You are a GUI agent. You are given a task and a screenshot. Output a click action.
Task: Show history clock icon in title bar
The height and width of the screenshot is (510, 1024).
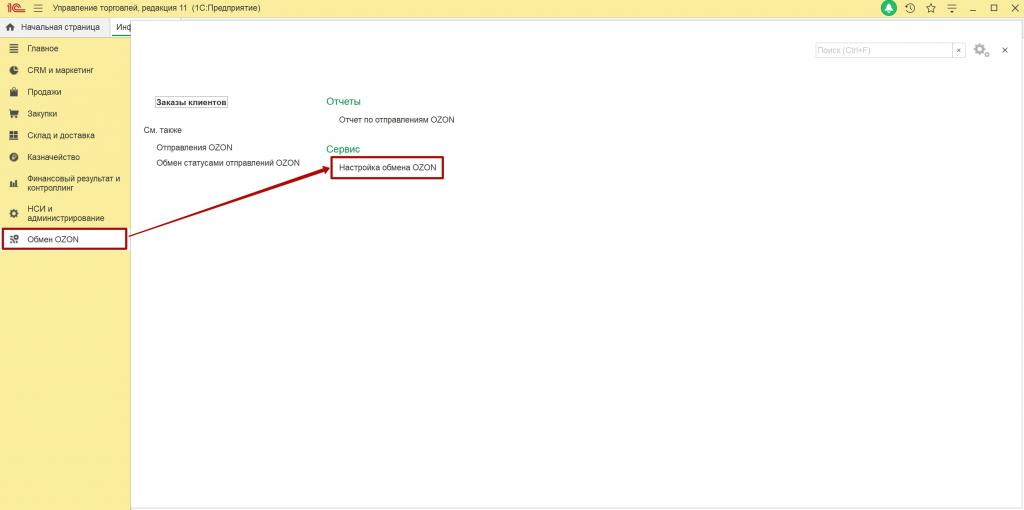(x=910, y=8)
